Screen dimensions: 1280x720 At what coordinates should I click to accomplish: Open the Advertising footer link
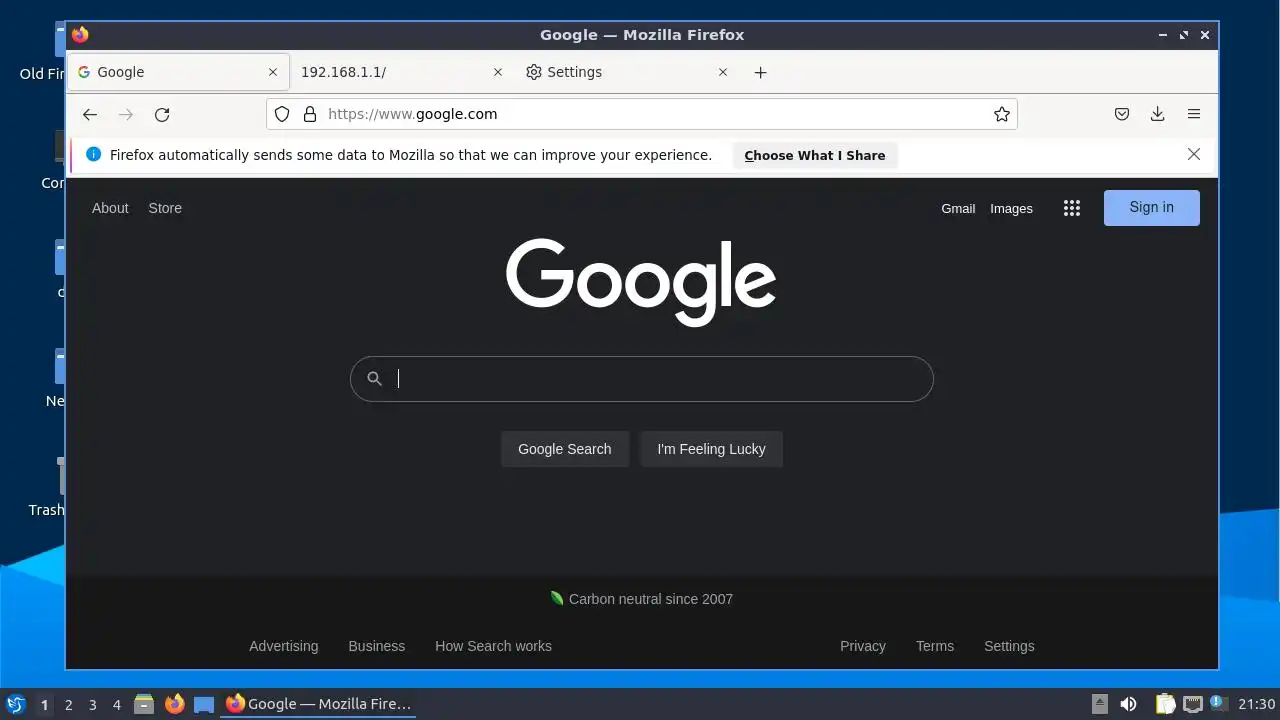pos(283,646)
